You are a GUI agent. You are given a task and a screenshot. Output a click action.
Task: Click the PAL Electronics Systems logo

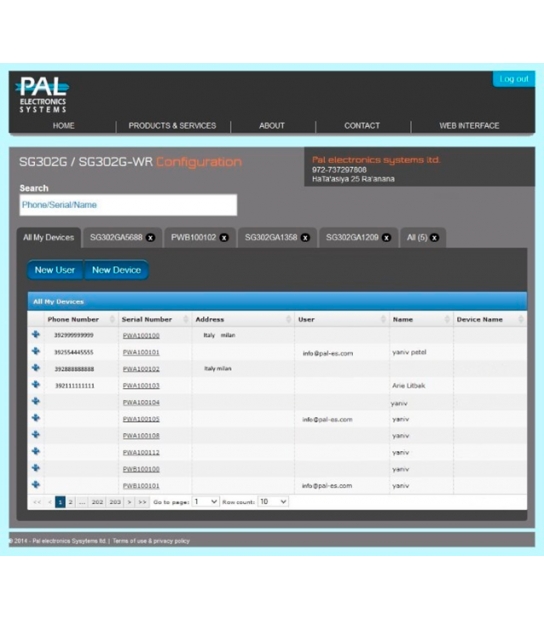click(x=43, y=95)
